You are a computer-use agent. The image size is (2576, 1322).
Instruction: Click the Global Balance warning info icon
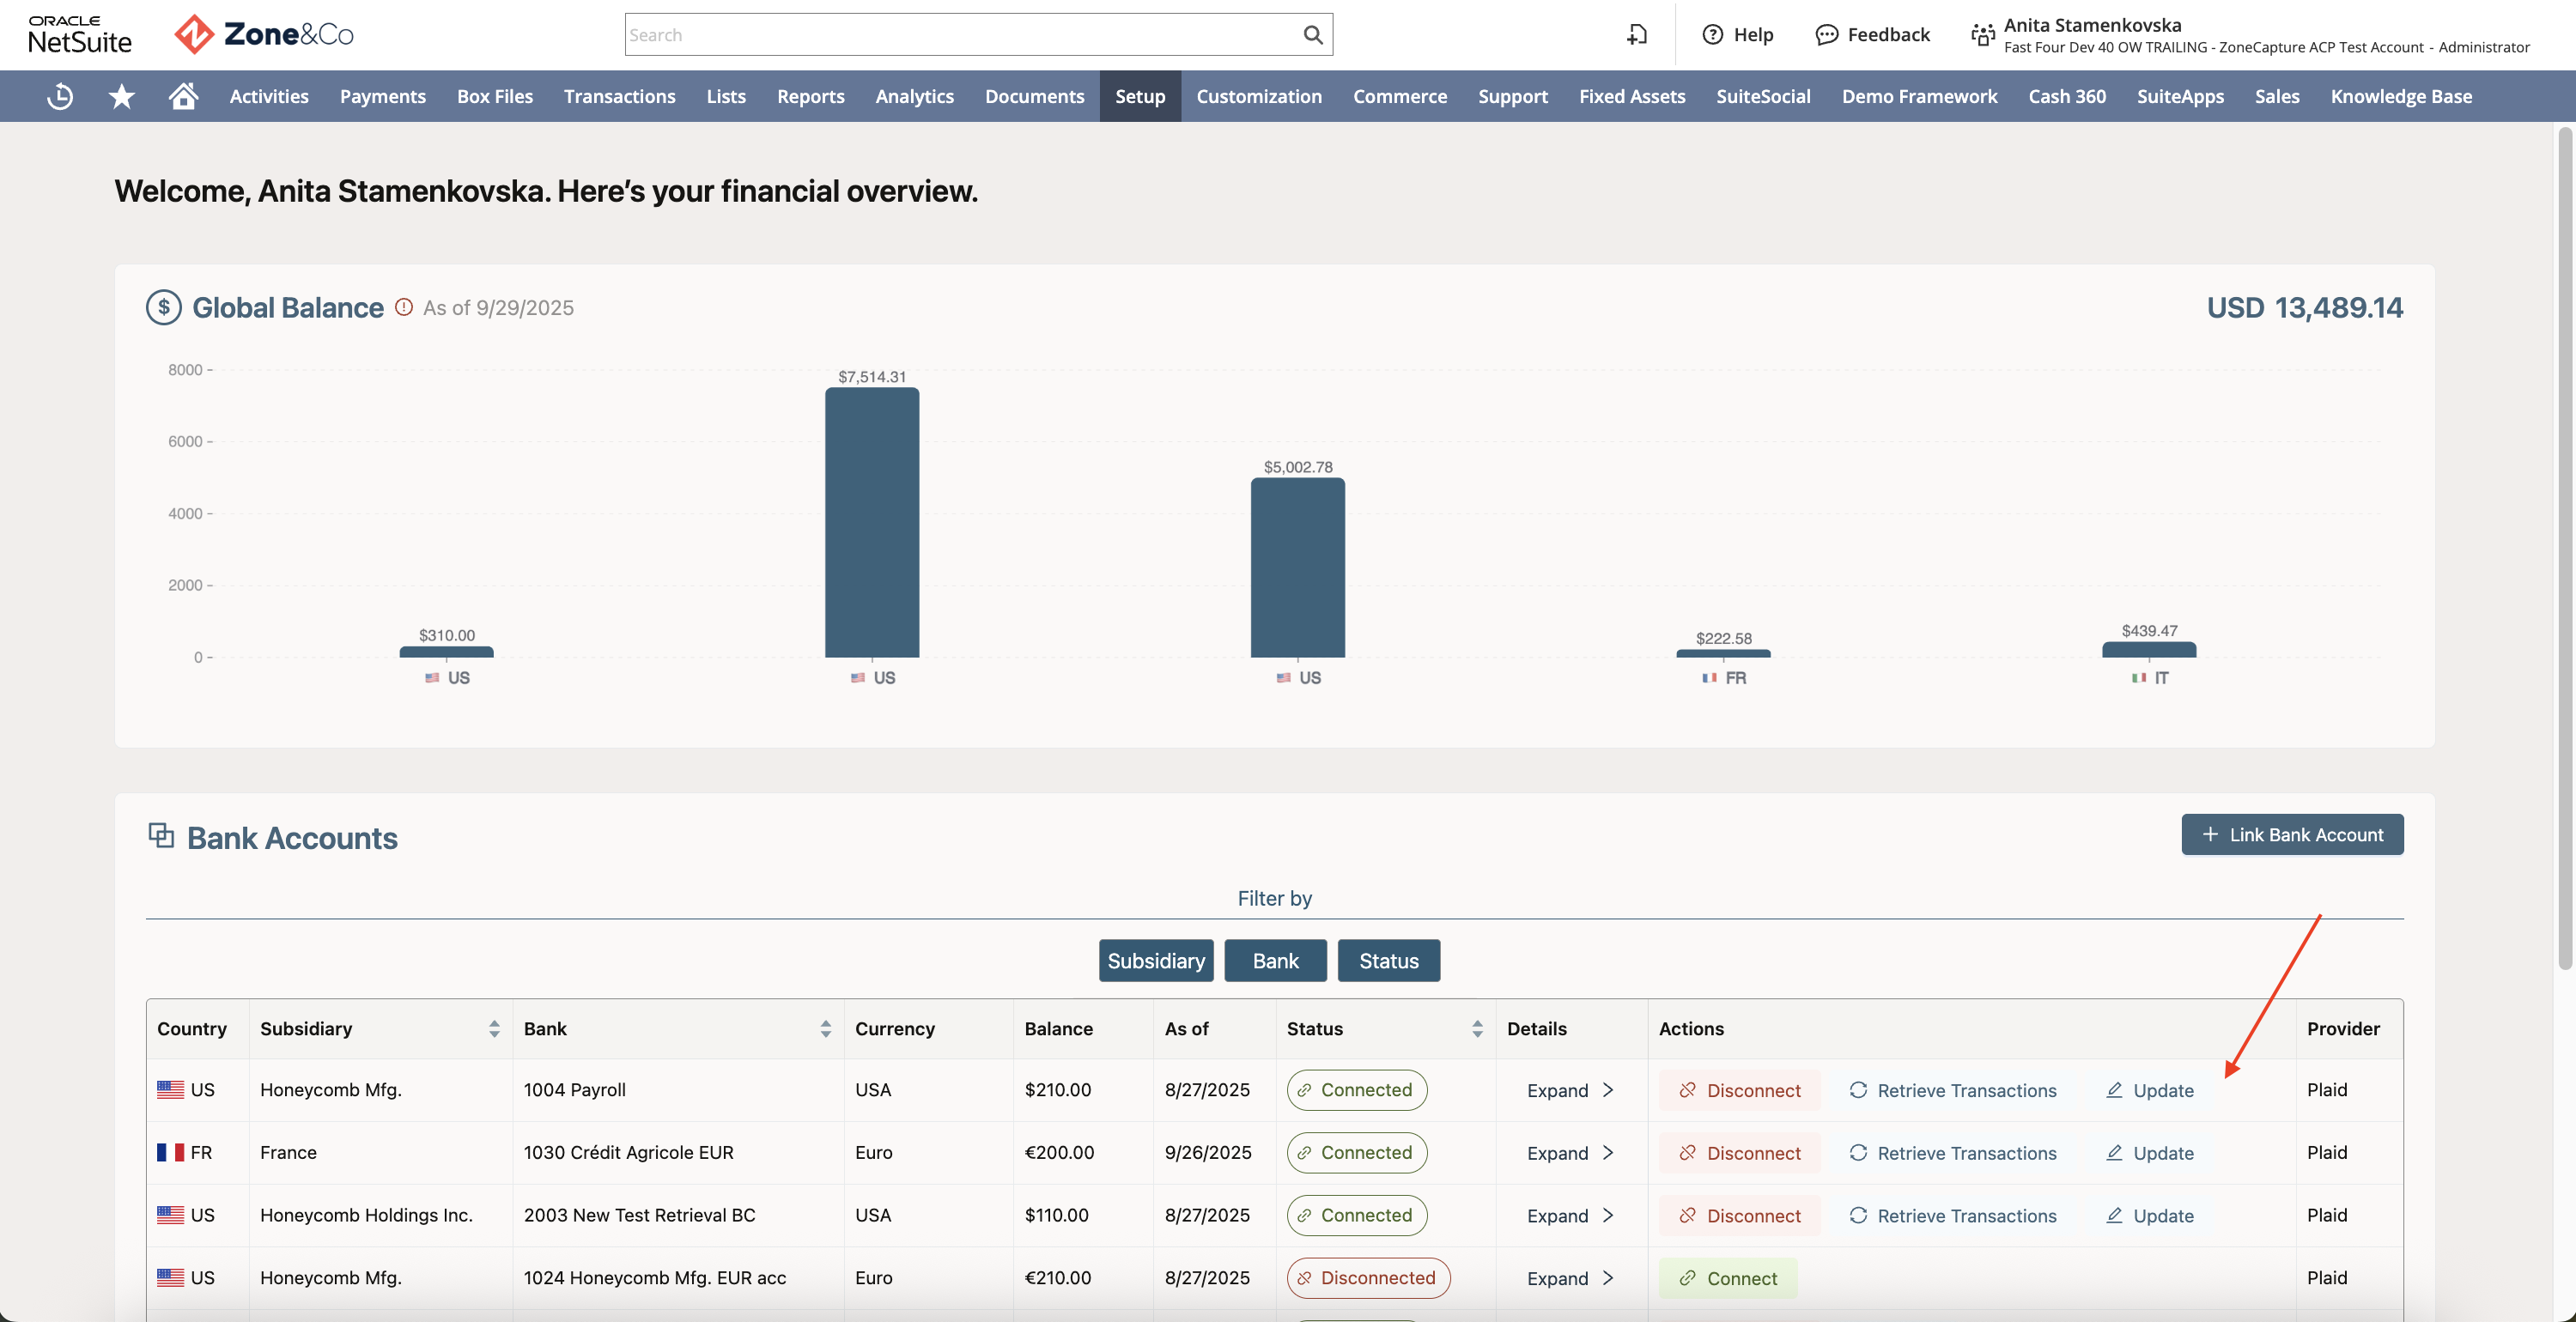point(404,307)
